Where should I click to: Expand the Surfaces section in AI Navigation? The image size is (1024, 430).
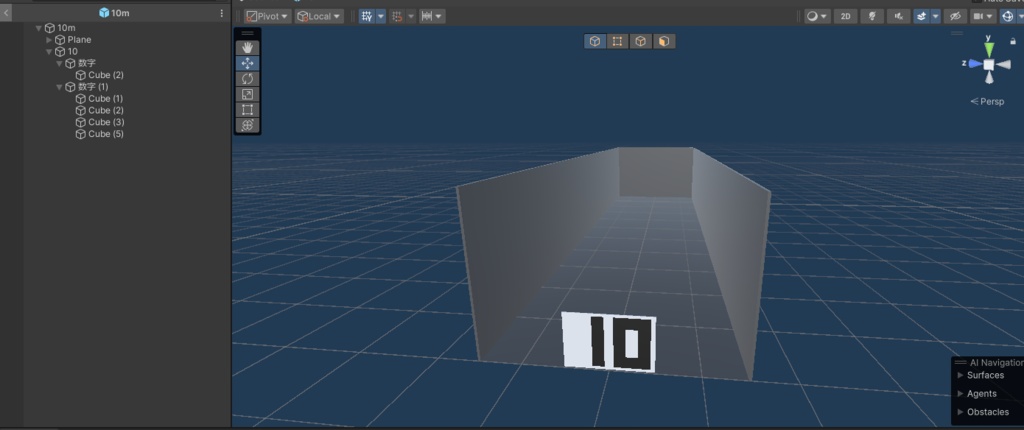[960, 375]
